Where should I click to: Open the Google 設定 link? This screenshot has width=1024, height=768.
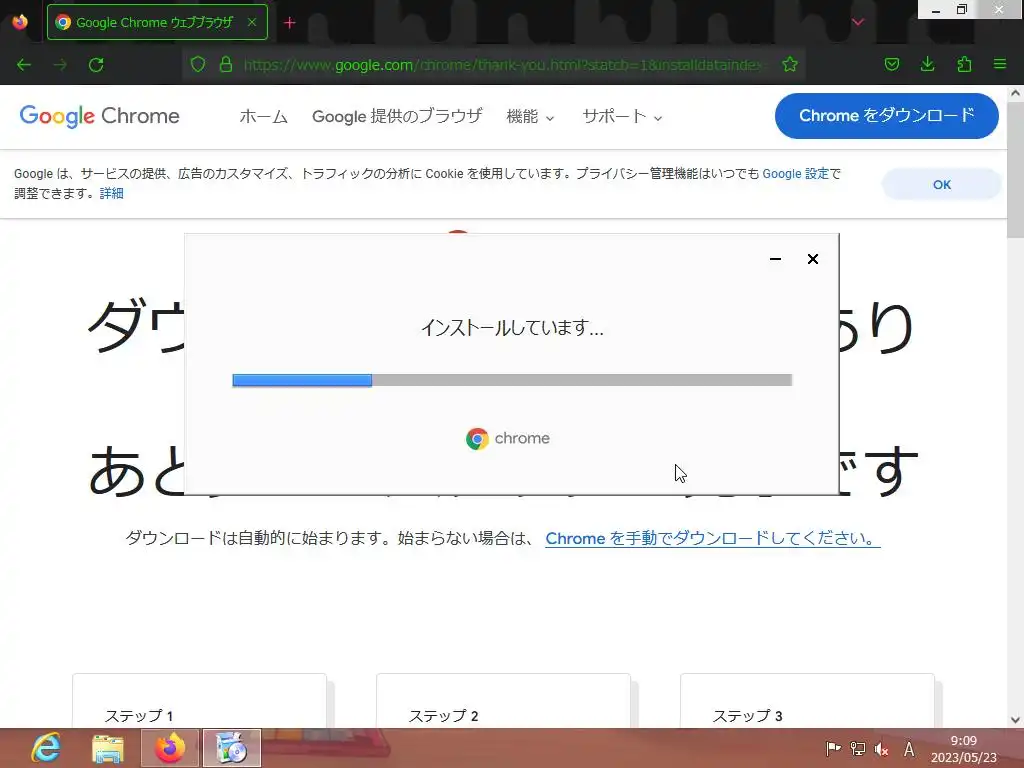point(795,174)
